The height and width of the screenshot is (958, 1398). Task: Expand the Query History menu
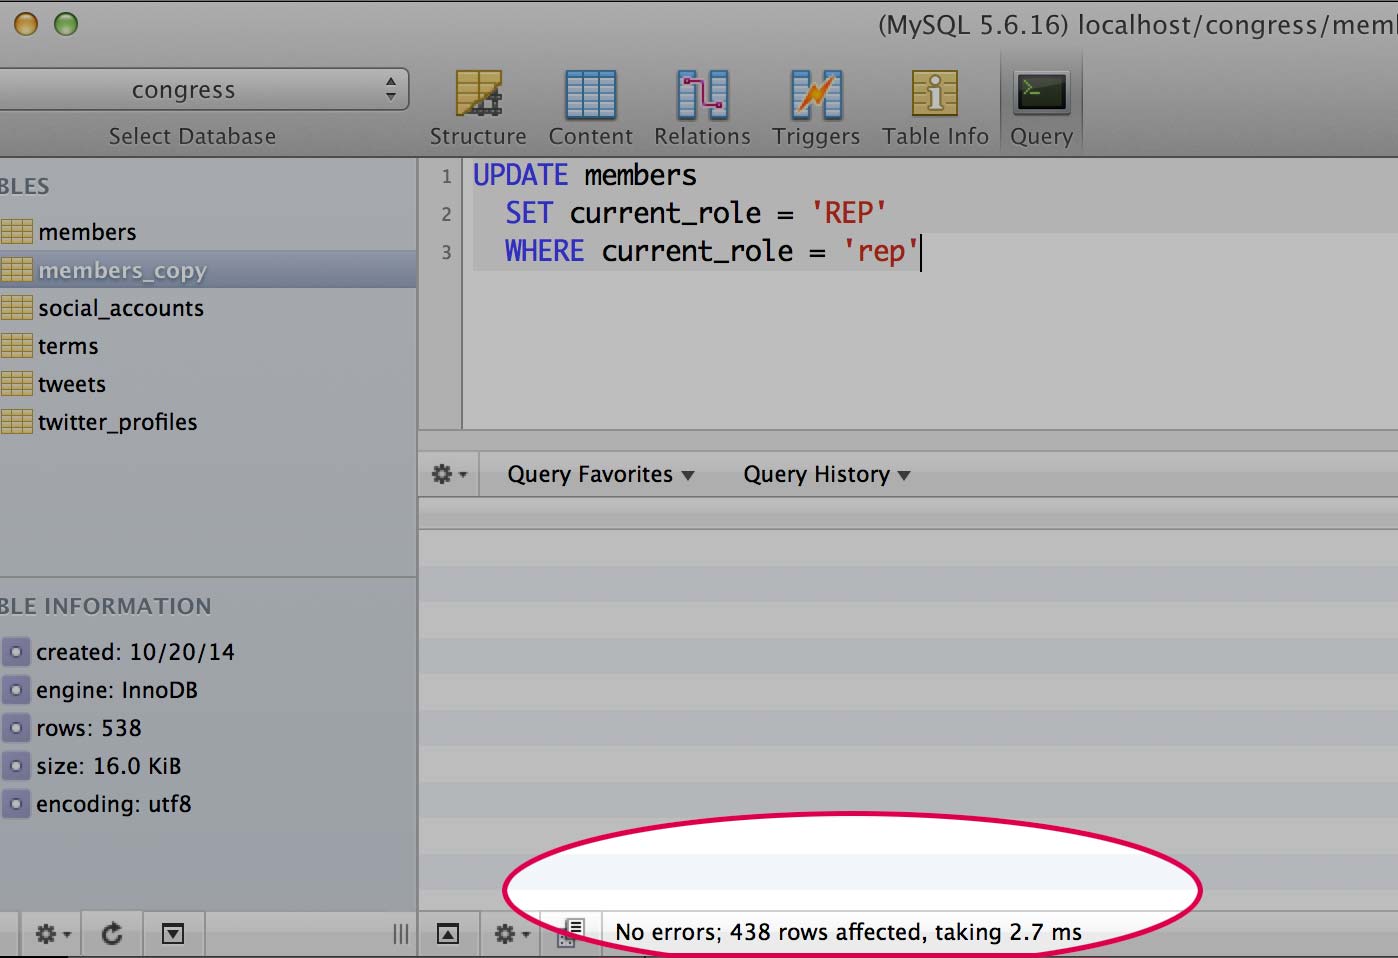point(826,475)
